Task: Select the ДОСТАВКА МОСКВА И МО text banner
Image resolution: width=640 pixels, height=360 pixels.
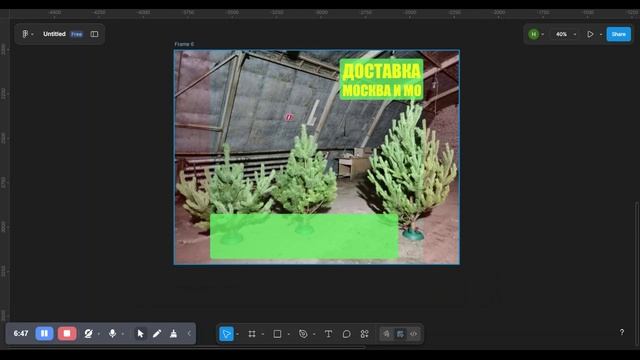Action: pyautogui.click(x=381, y=80)
